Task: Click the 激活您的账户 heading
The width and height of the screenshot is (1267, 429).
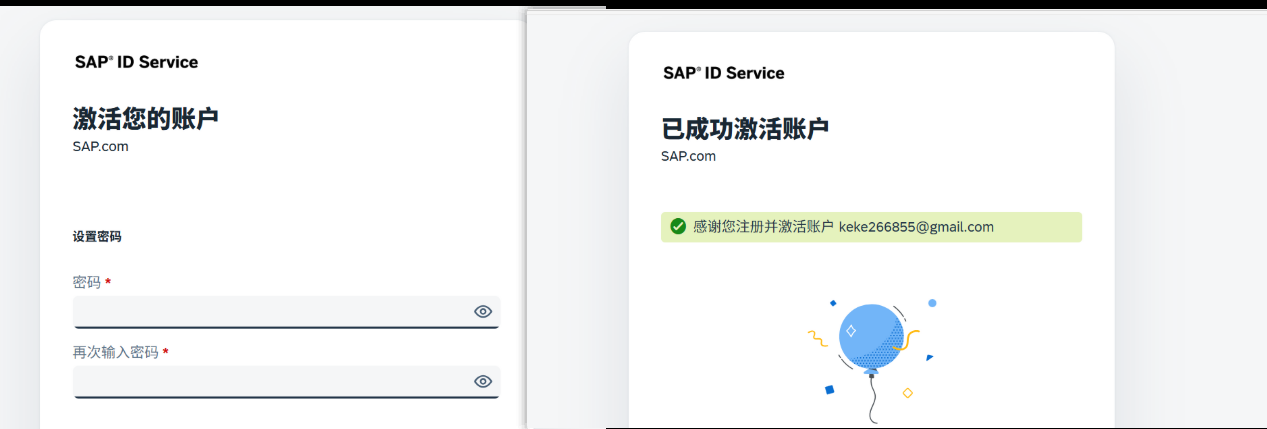Action: (x=146, y=118)
